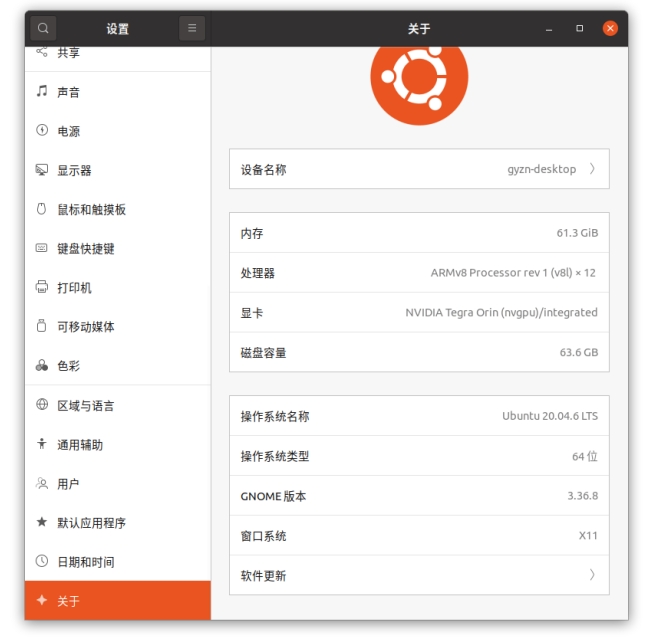
Task: Click the power icon beside 电源
Action: coord(42,130)
